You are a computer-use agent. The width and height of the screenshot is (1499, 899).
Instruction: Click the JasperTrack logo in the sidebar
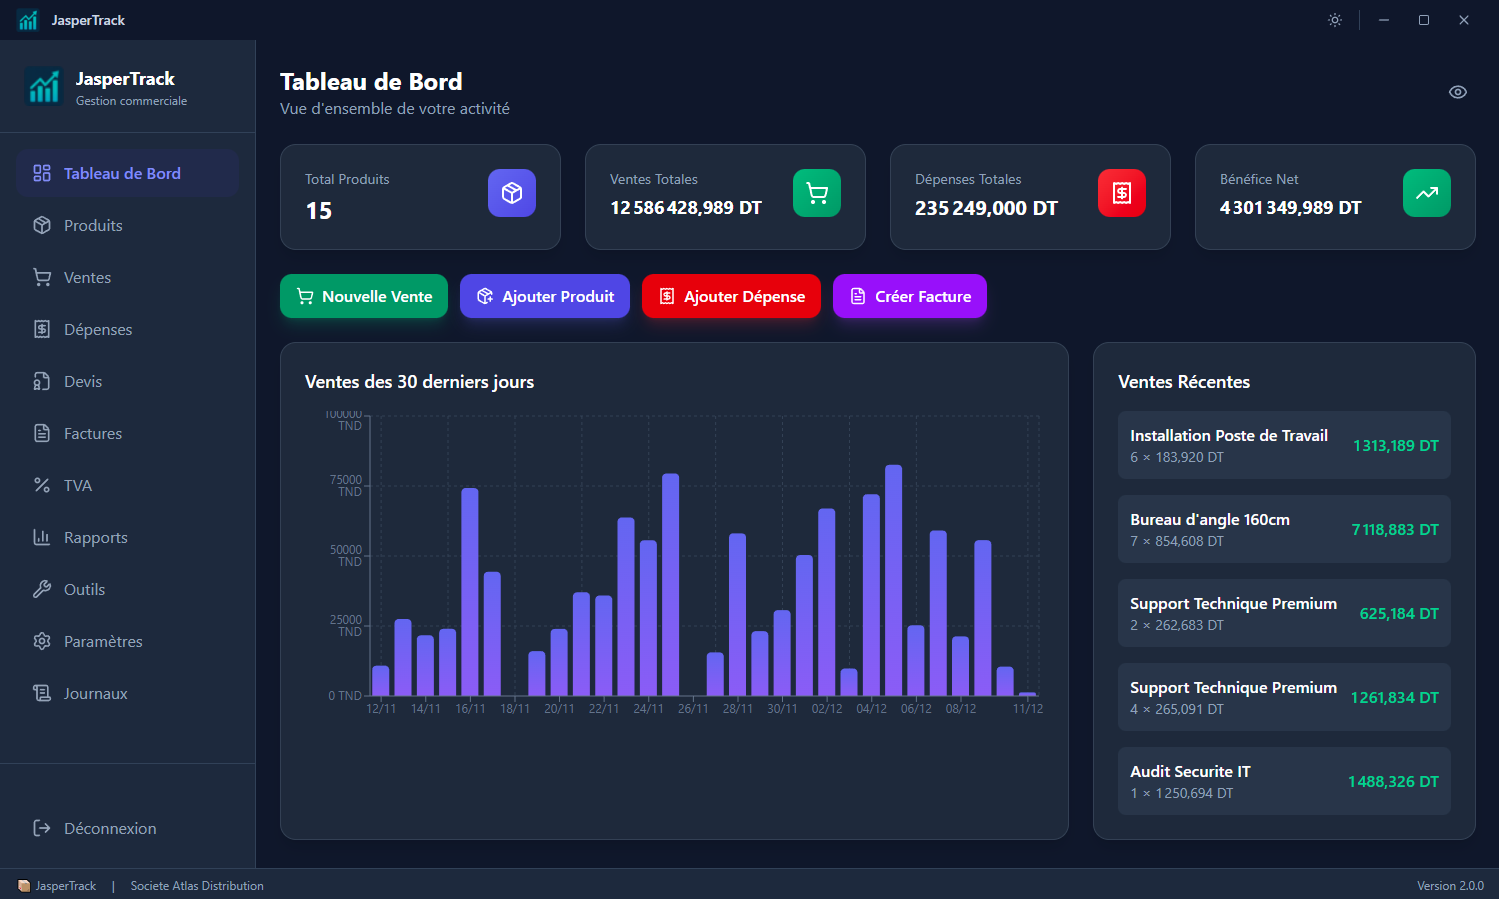[44, 86]
